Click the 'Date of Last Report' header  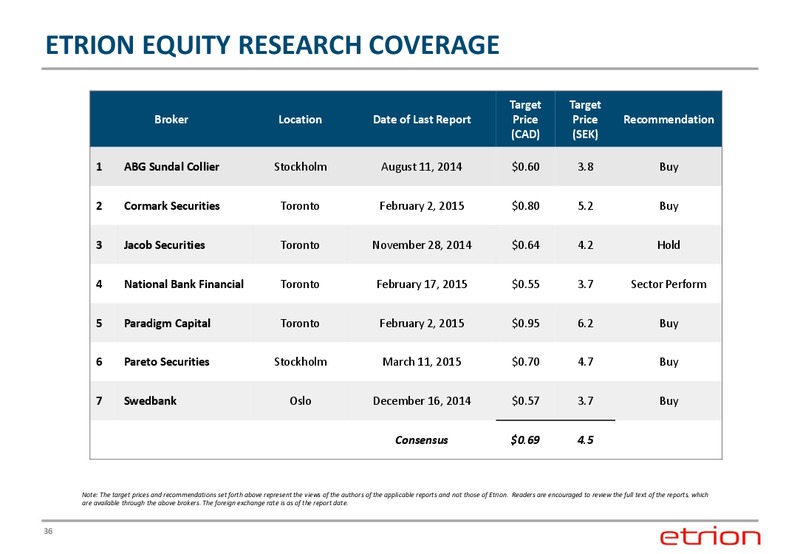[x=422, y=119]
